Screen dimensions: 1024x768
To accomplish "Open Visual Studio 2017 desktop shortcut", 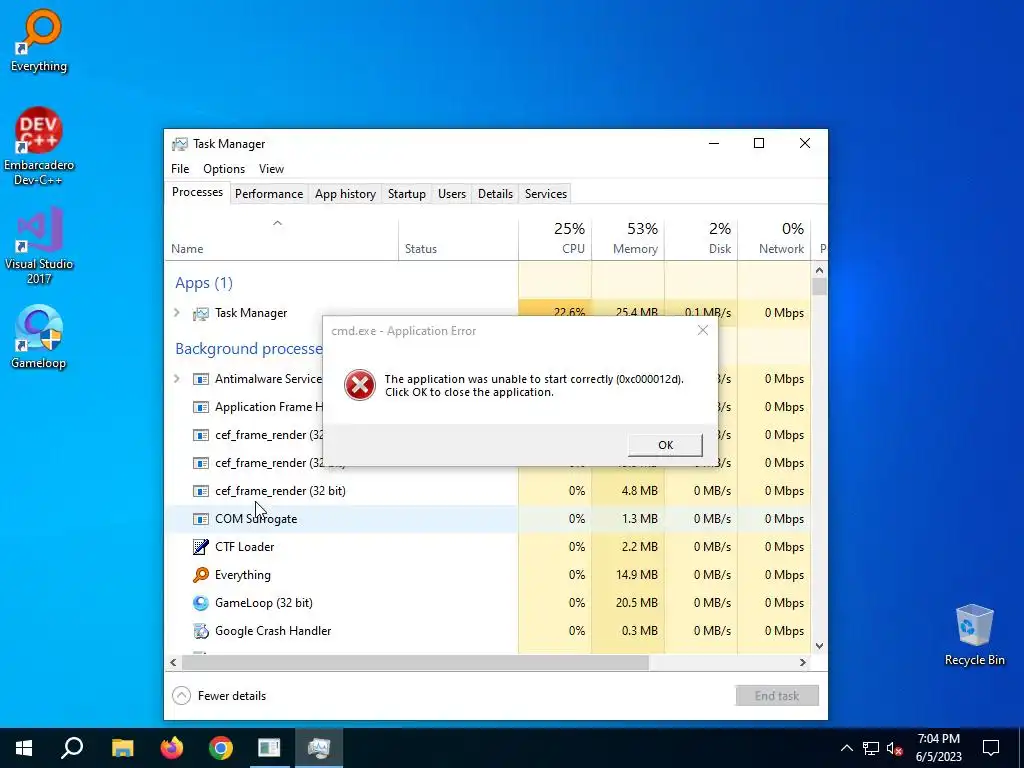I will 39,245.
